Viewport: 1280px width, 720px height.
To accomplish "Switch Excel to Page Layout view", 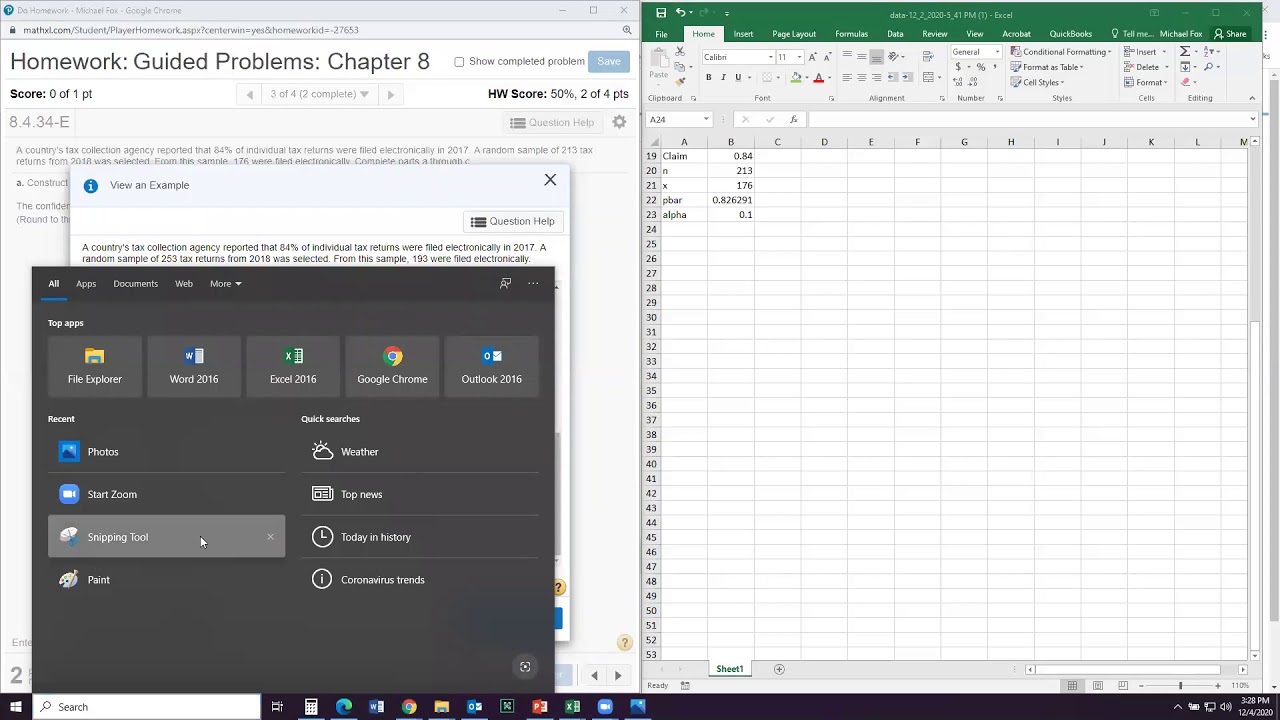I will point(1098,685).
